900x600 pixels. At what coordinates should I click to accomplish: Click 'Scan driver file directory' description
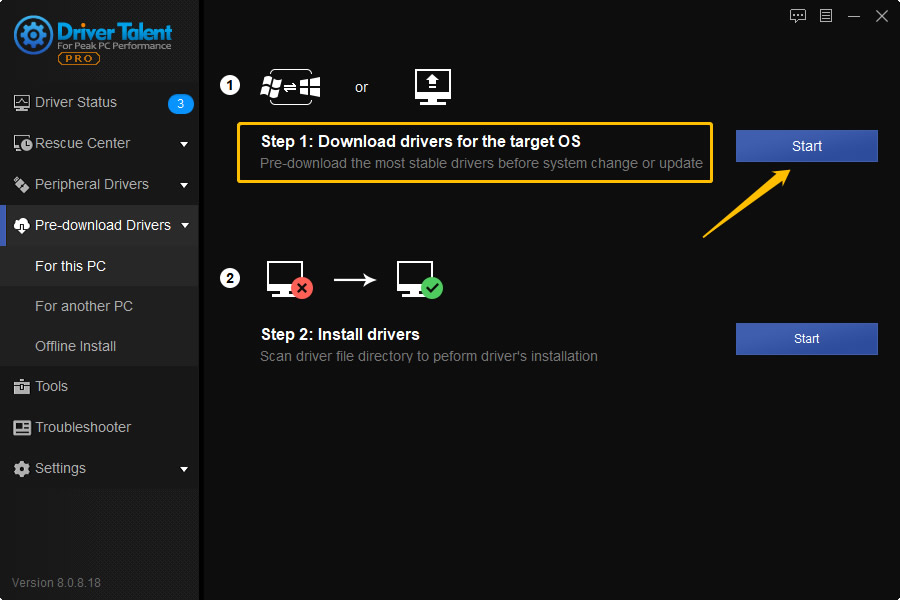429,357
